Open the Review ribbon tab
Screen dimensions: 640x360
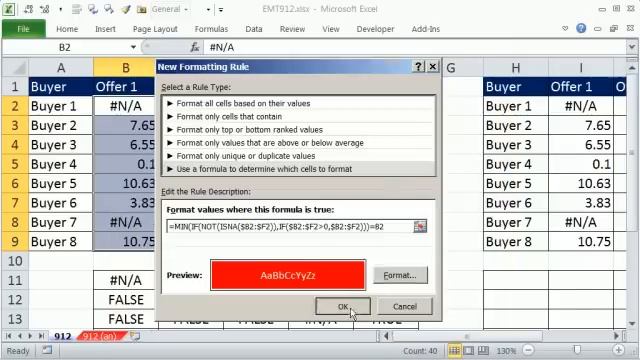[x=292, y=29]
